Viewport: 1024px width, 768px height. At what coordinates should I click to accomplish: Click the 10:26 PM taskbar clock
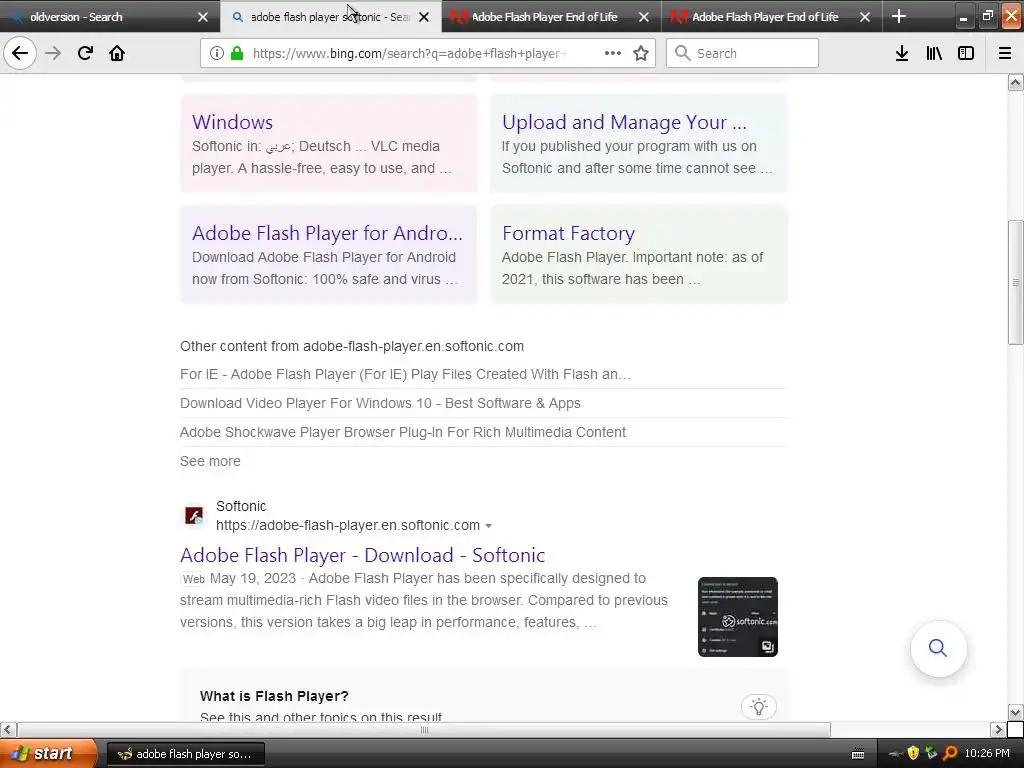click(987, 754)
